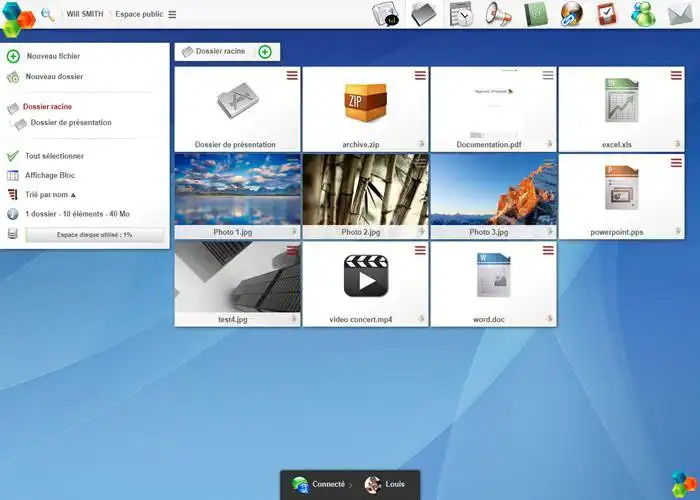The height and width of the screenshot is (500, 700).
Task: Click the cubes logo at bottom-right corner
Action: point(684,484)
